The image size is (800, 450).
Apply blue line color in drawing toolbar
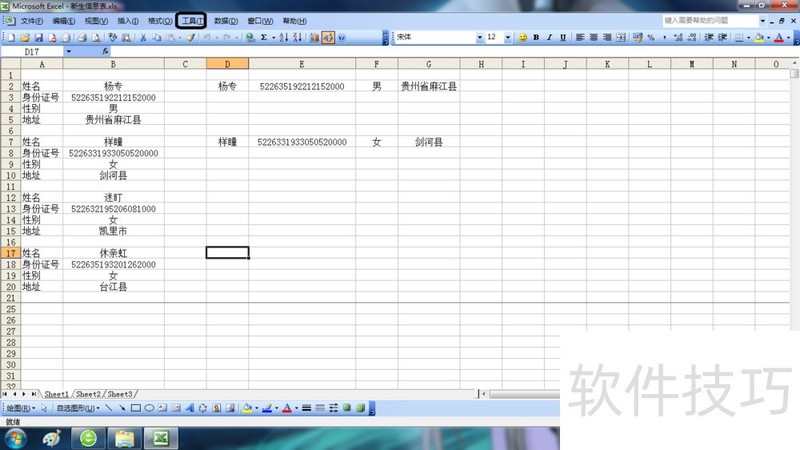point(266,408)
